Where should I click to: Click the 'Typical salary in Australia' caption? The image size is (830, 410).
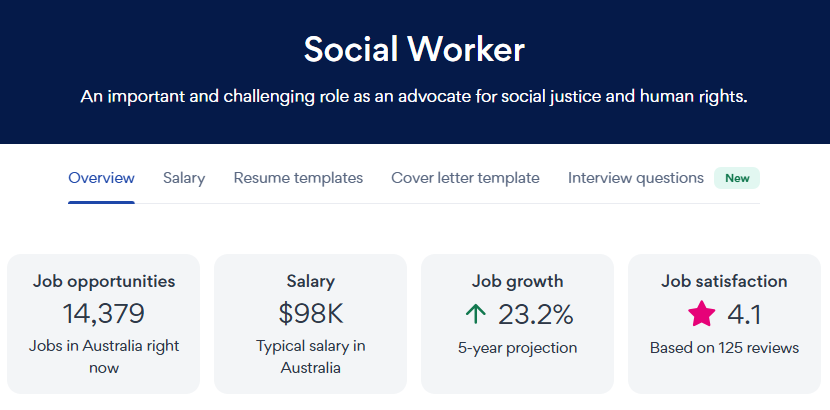point(310,357)
